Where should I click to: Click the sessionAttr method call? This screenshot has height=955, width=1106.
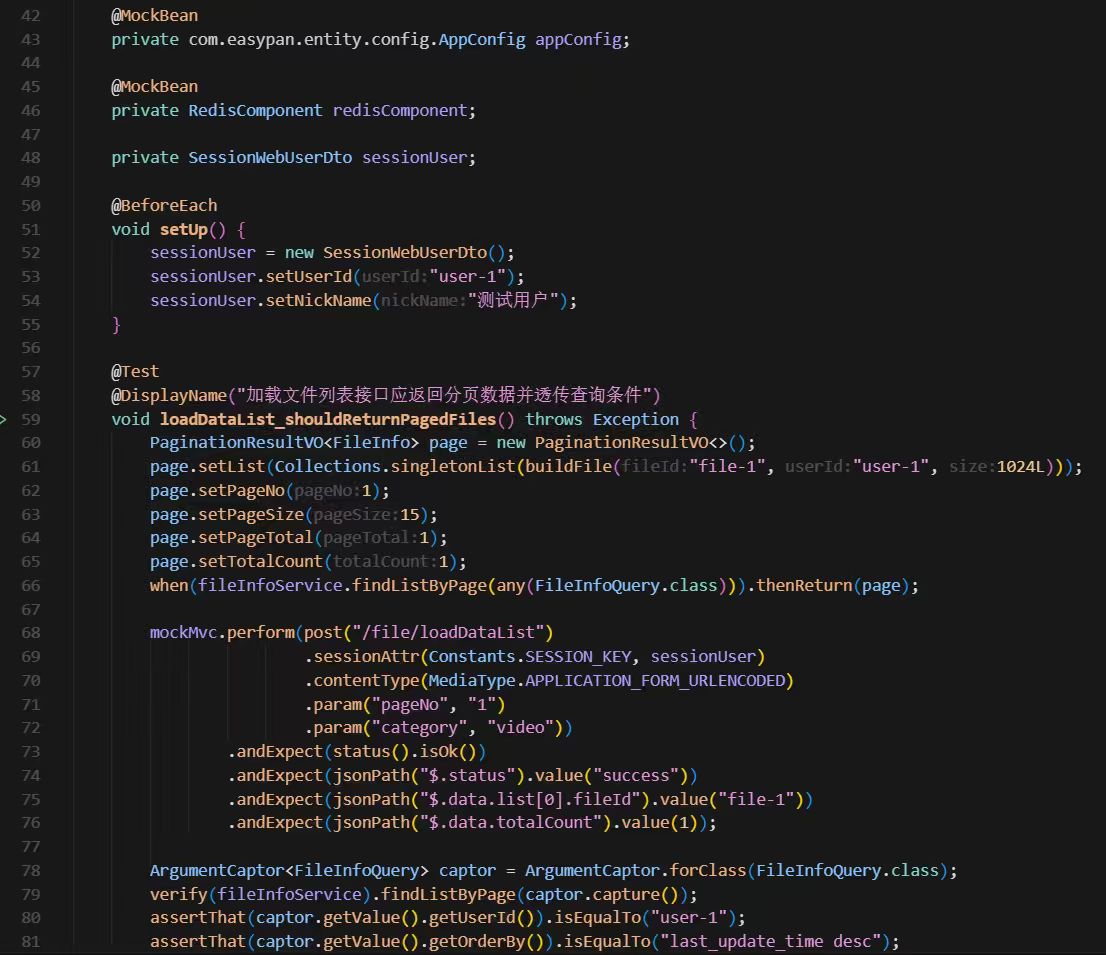(x=366, y=657)
